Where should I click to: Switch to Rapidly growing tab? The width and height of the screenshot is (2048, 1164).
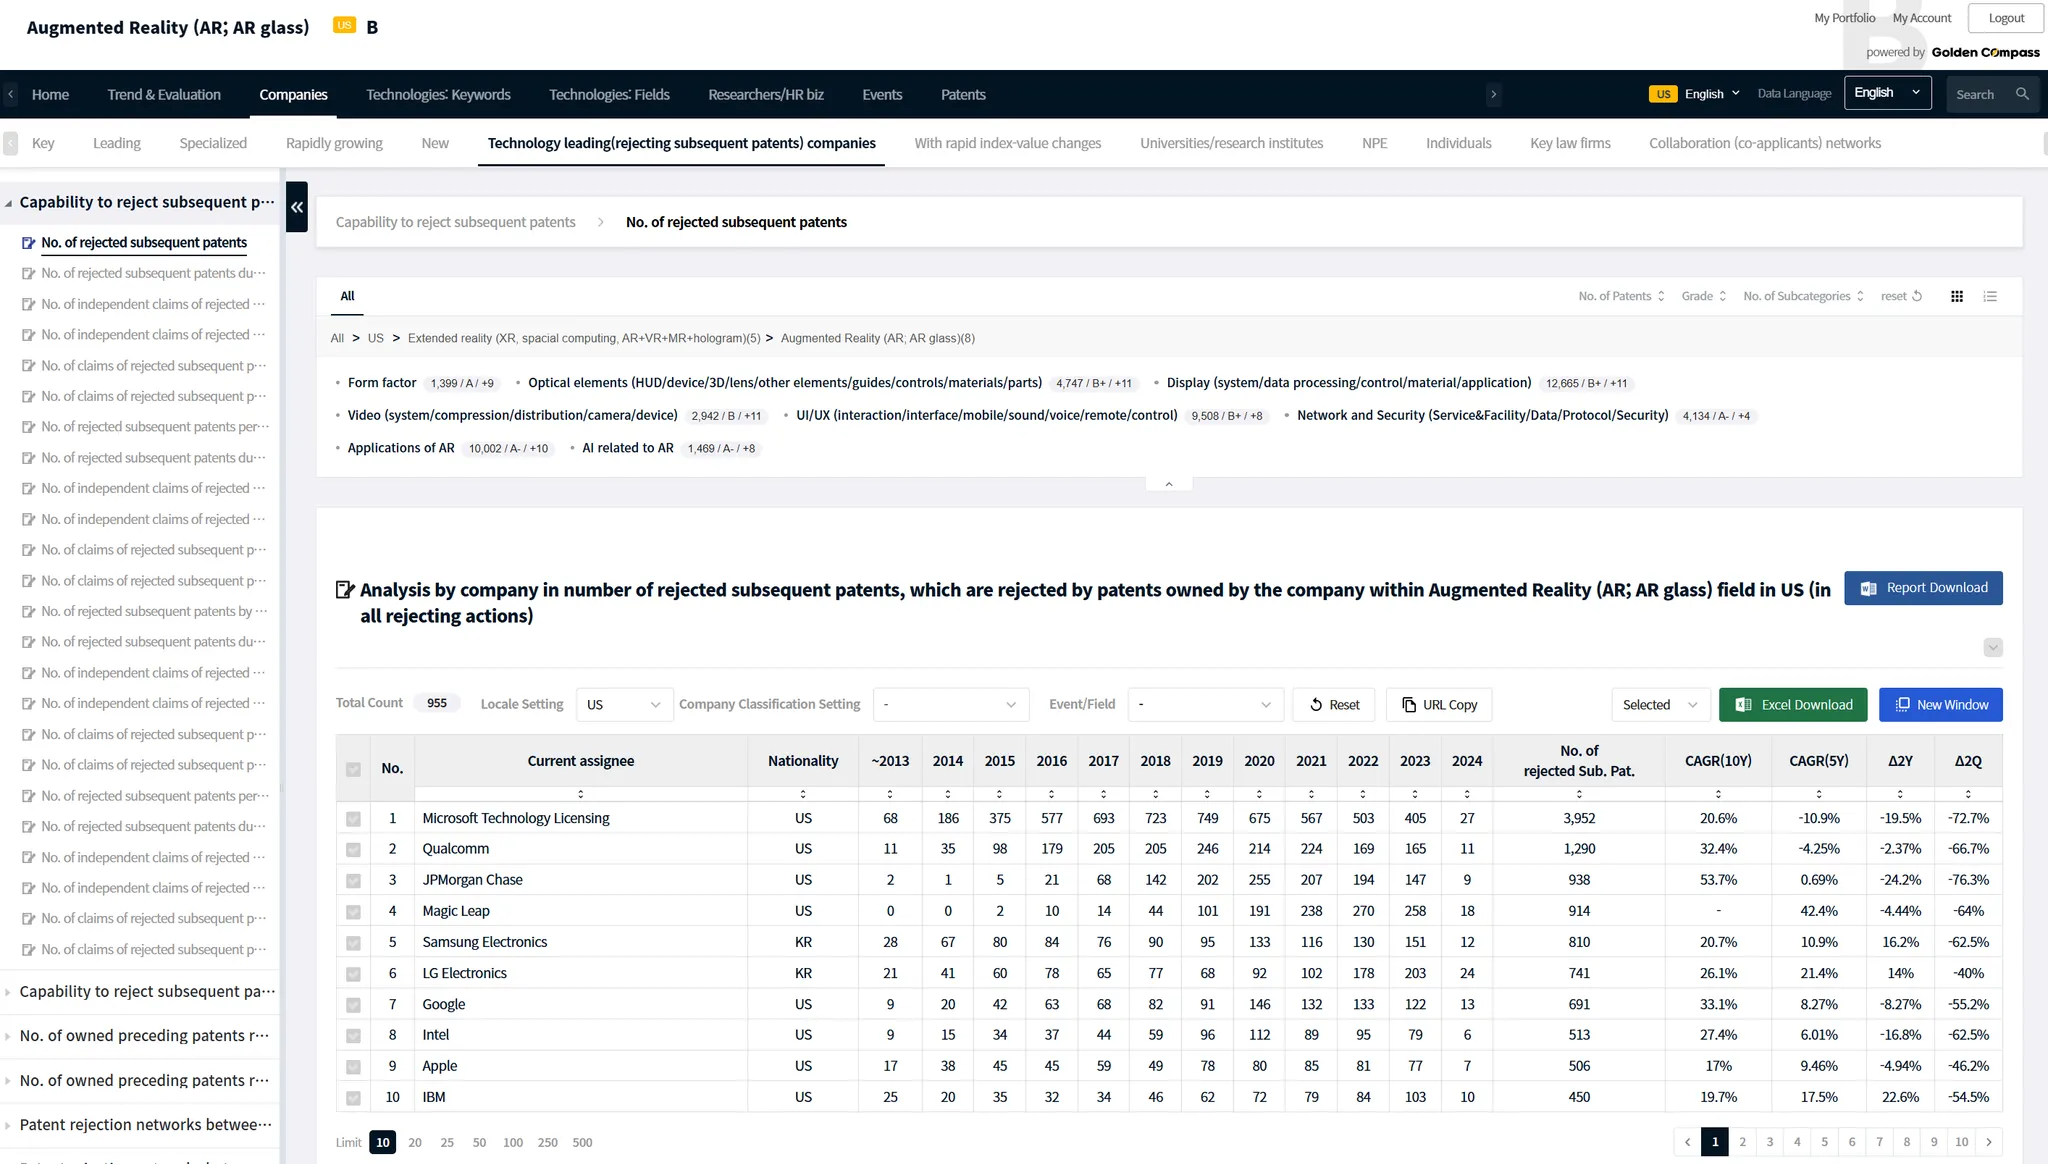coord(334,143)
